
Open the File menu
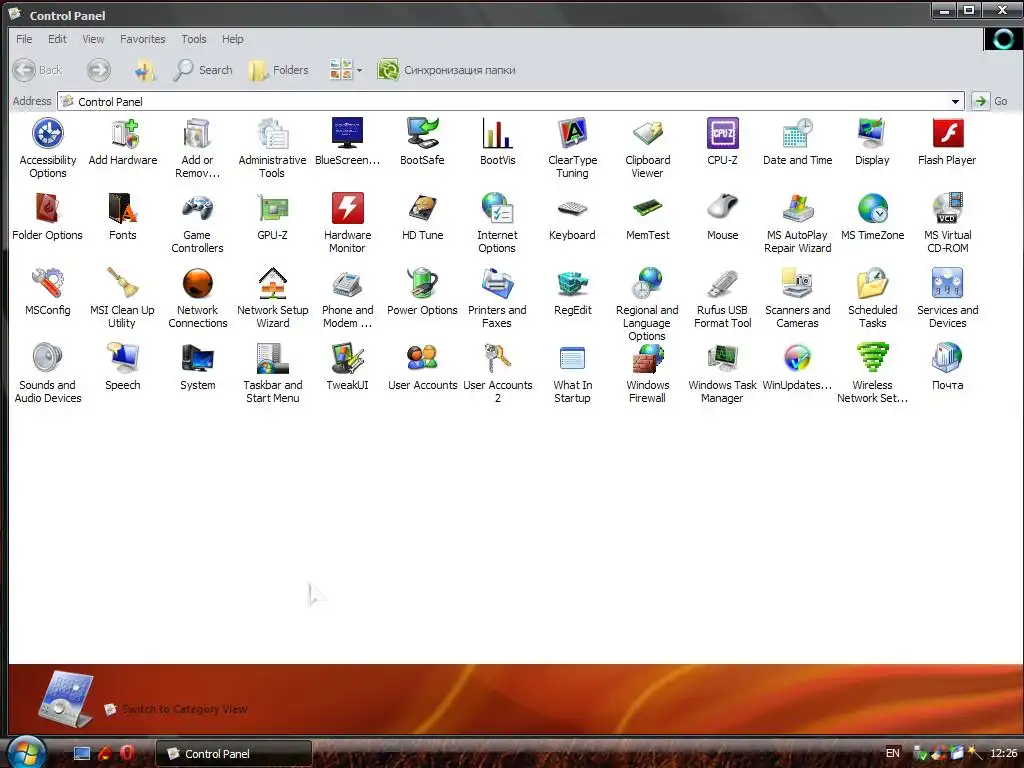(24, 39)
